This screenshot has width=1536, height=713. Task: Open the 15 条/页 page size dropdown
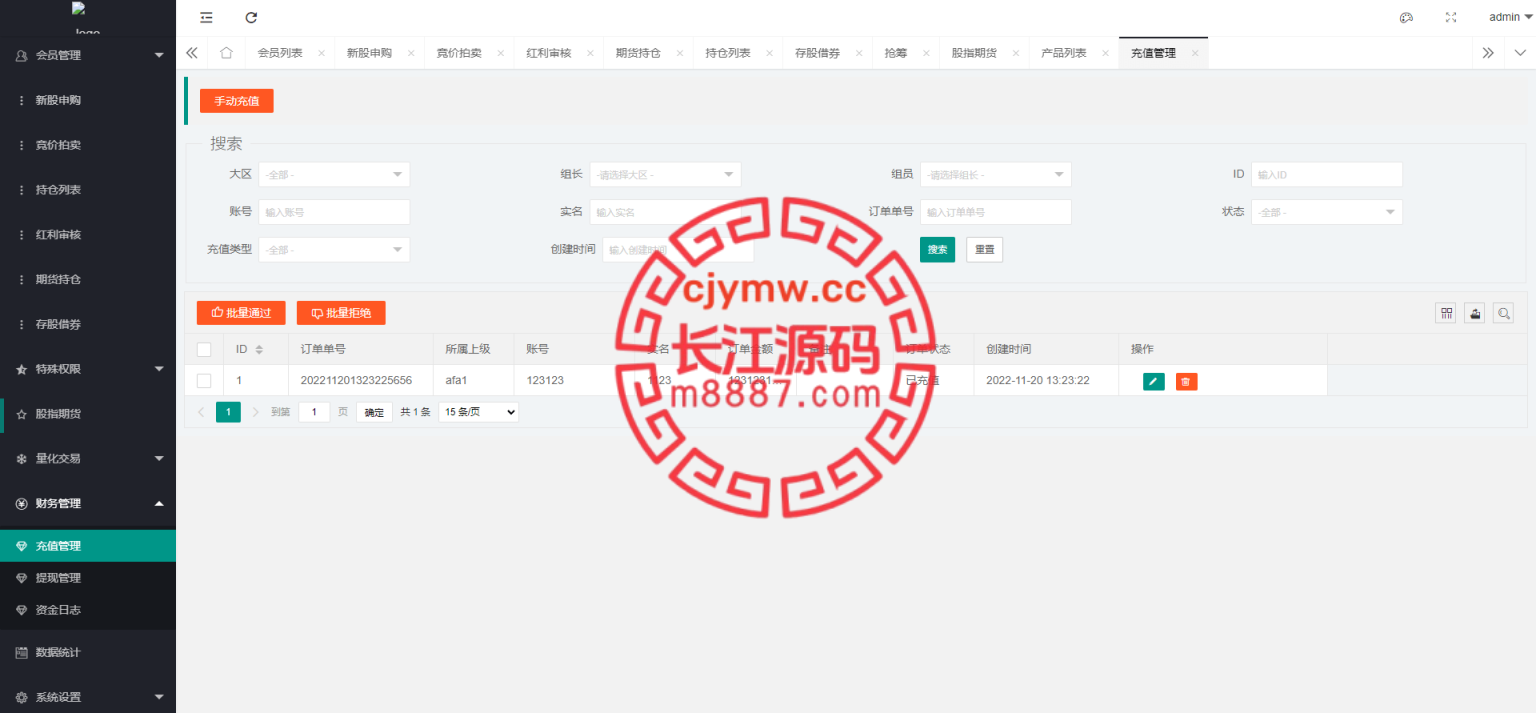coord(478,412)
